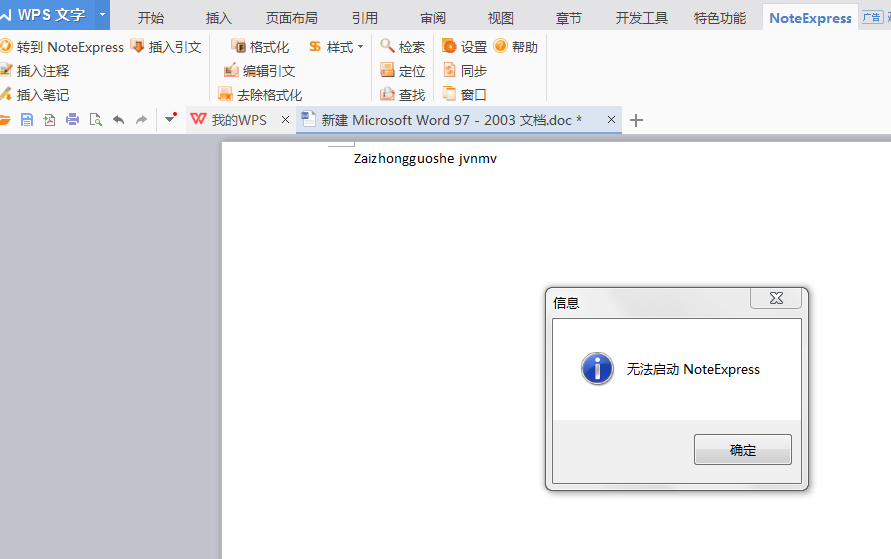Click the WPS 文字 application button
The image size is (891, 559).
pyautogui.click(x=47, y=15)
